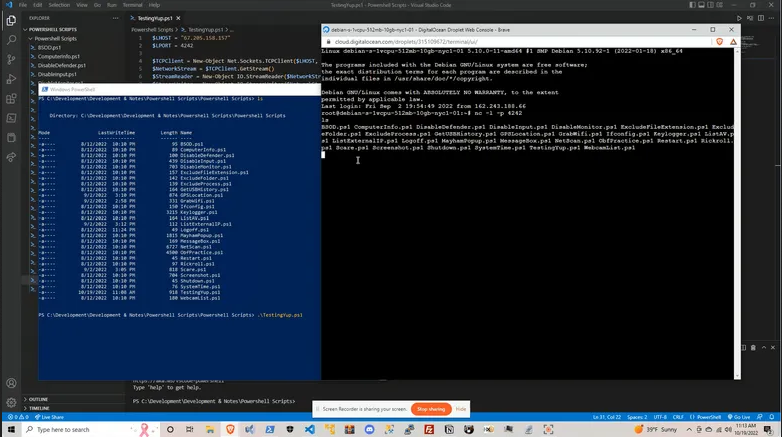Click Live Share in VS Code status bar
The width and height of the screenshot is (782, 437).
click(x=49, y=417)
